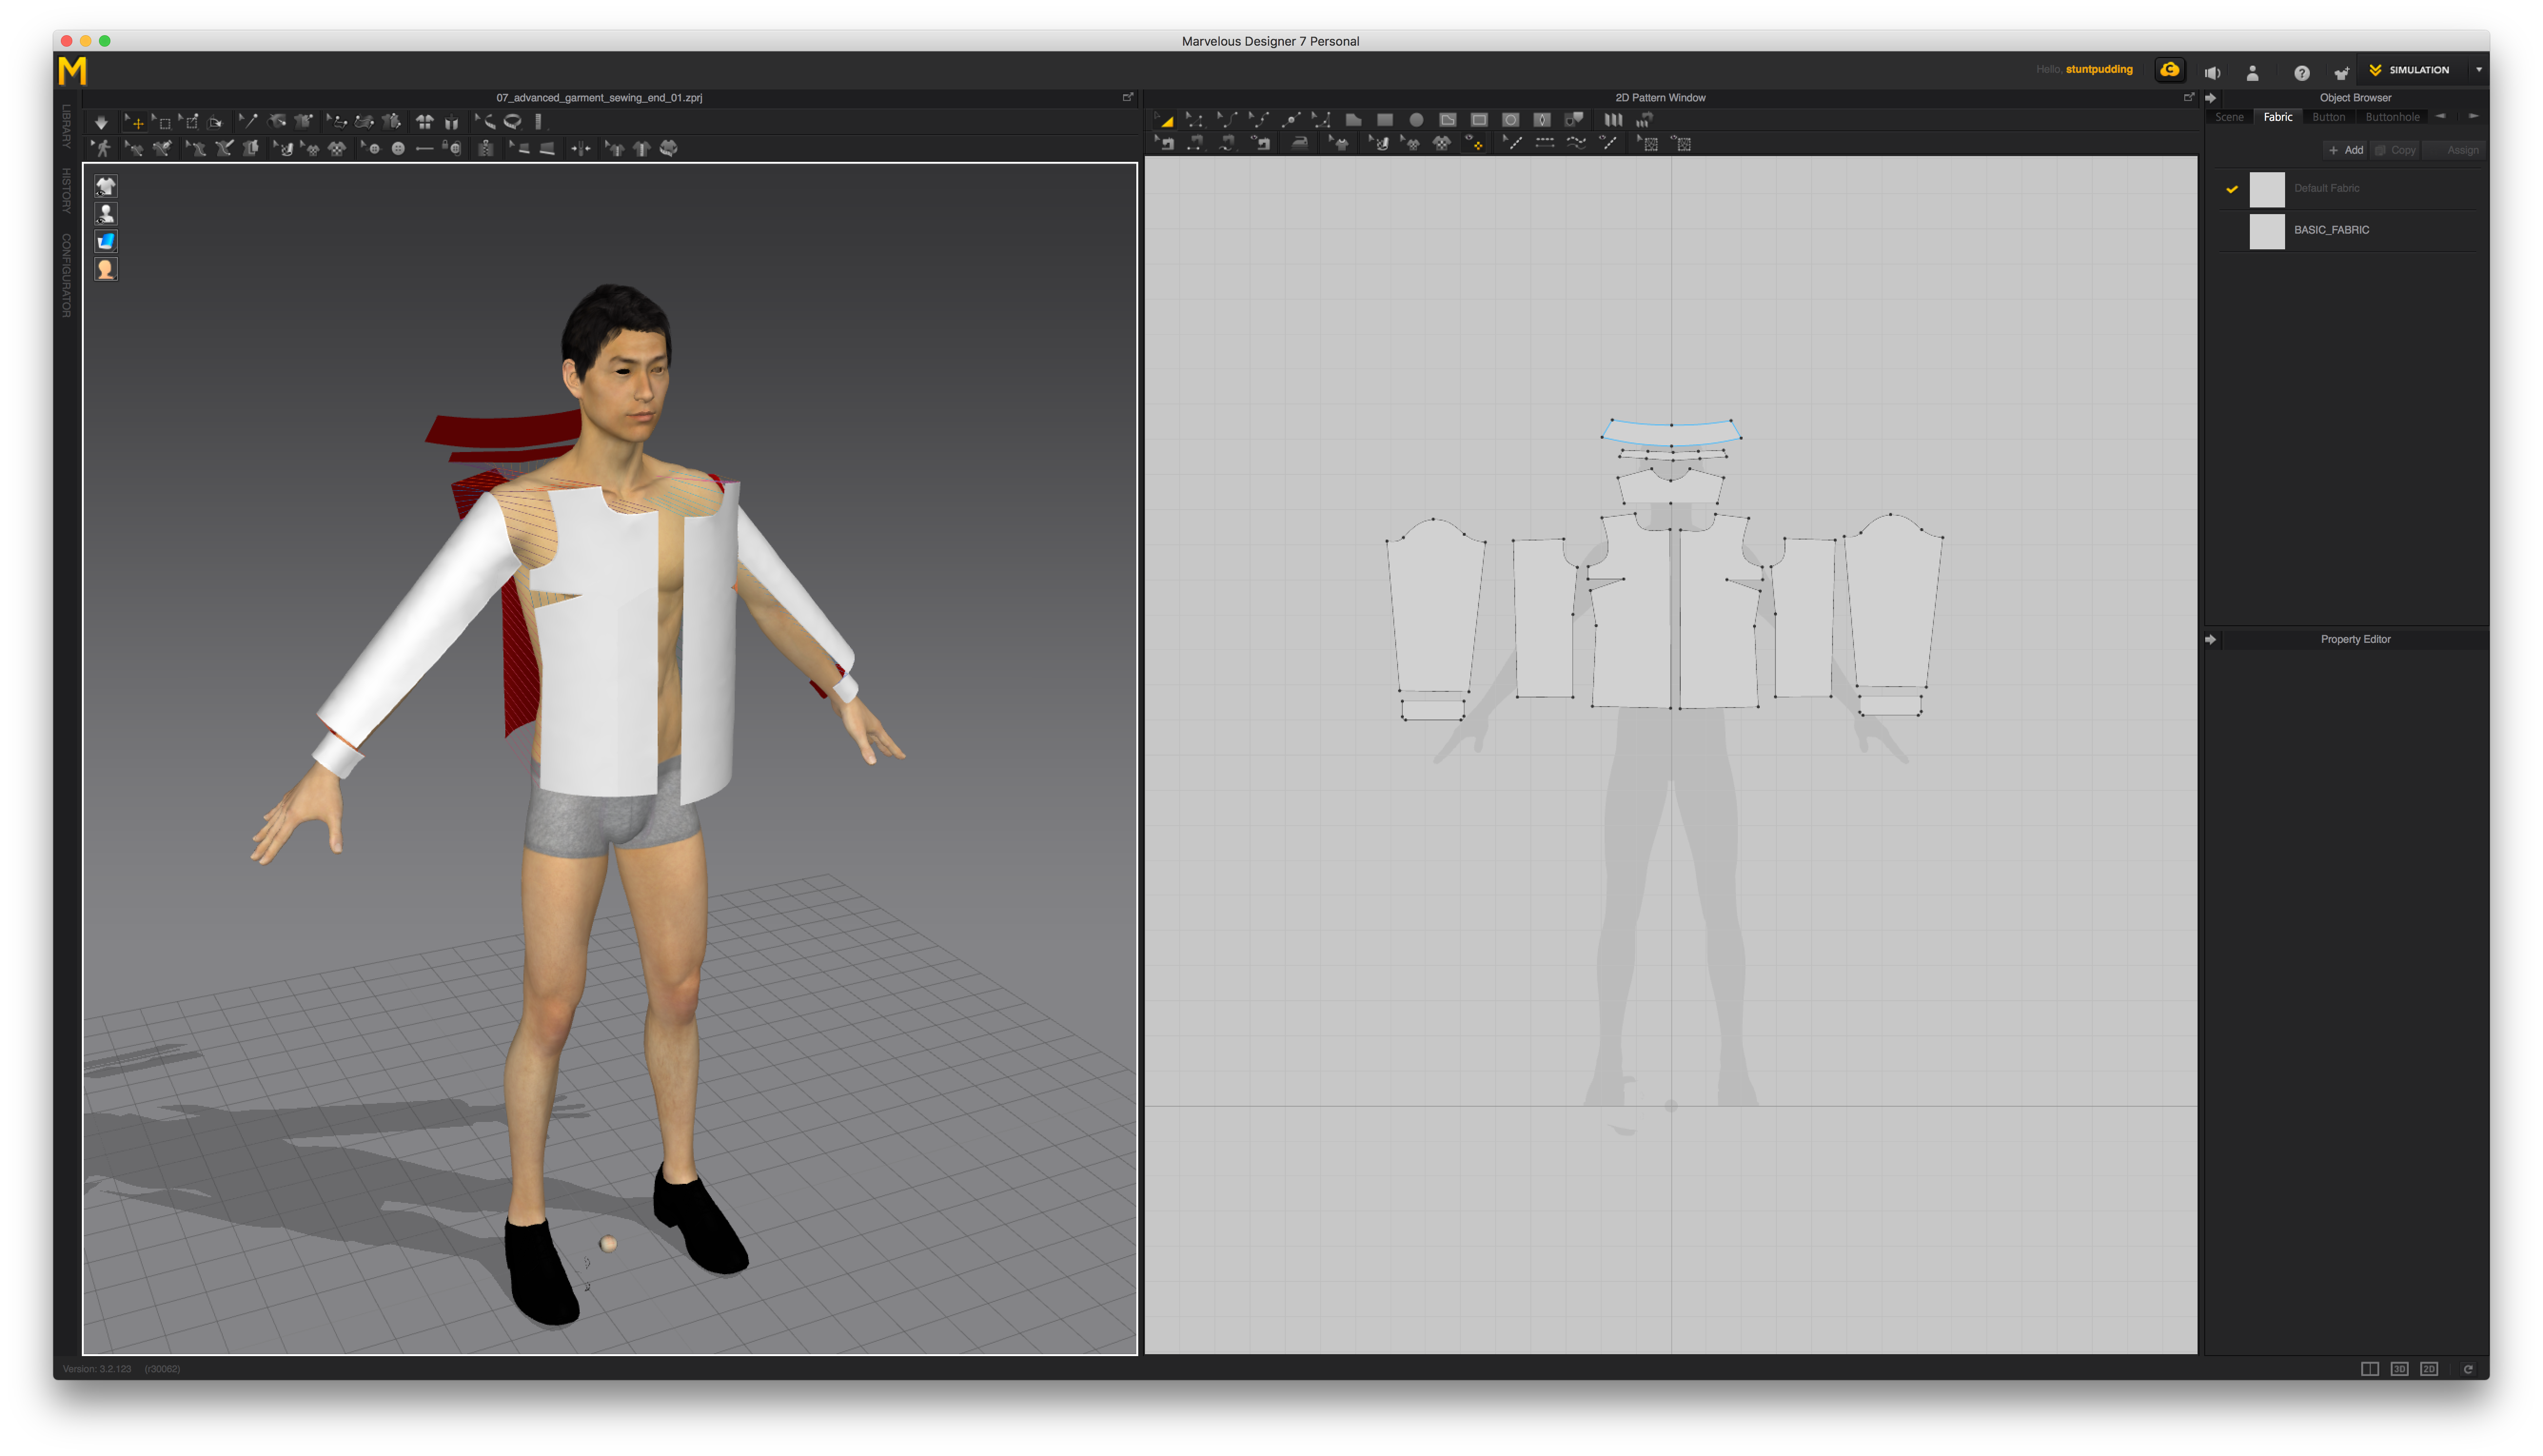Open the LIBRARY side tab
This screenshot has height=1456, width=2543.
pos(66,127)
